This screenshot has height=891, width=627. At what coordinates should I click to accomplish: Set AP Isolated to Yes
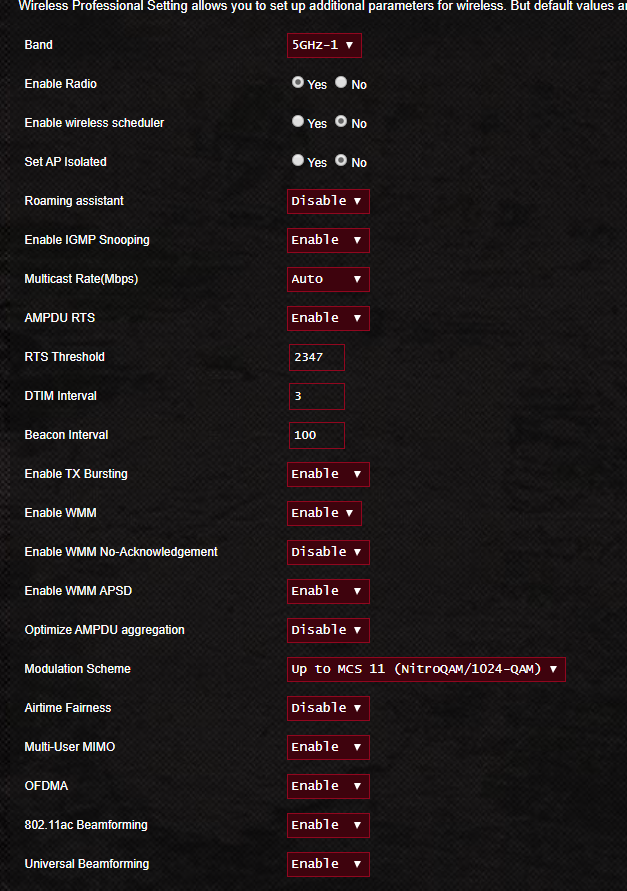pos(298,160)
